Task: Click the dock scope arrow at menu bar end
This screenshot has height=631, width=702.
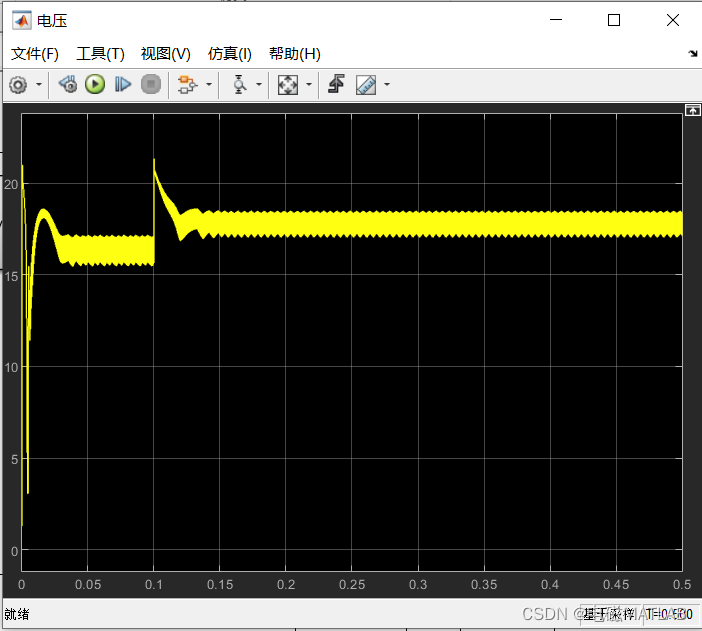Action: pos(693,54)
